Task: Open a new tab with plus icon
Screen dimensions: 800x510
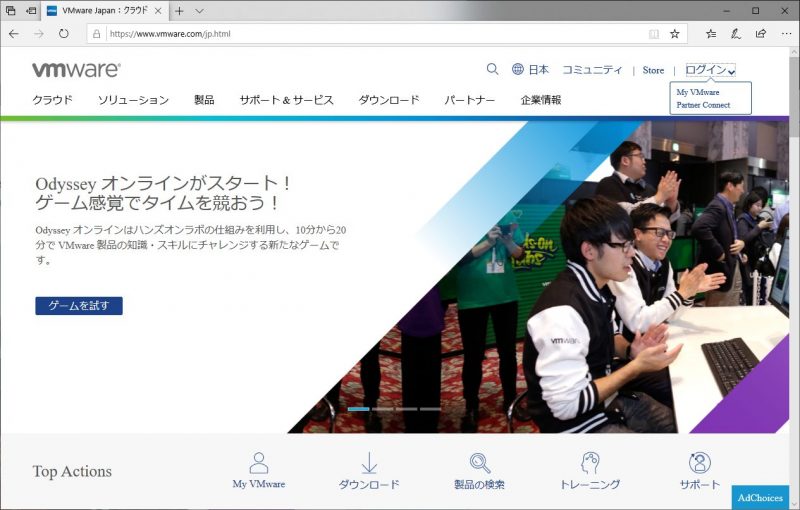Action: click(179, 11)
